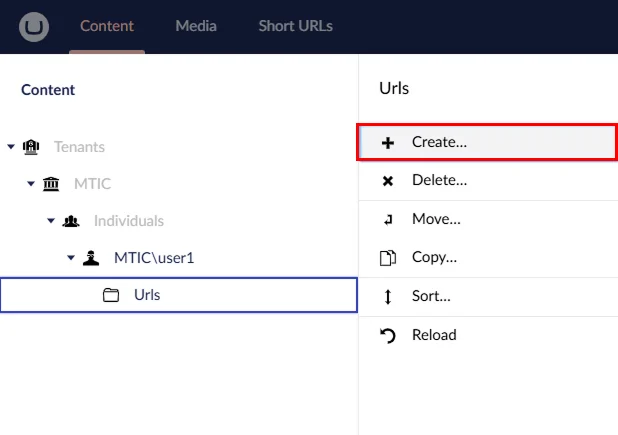The image size is (618, 435).
Task: Click the MTIC\user1 user icon
Action: [x=91, y=258]
